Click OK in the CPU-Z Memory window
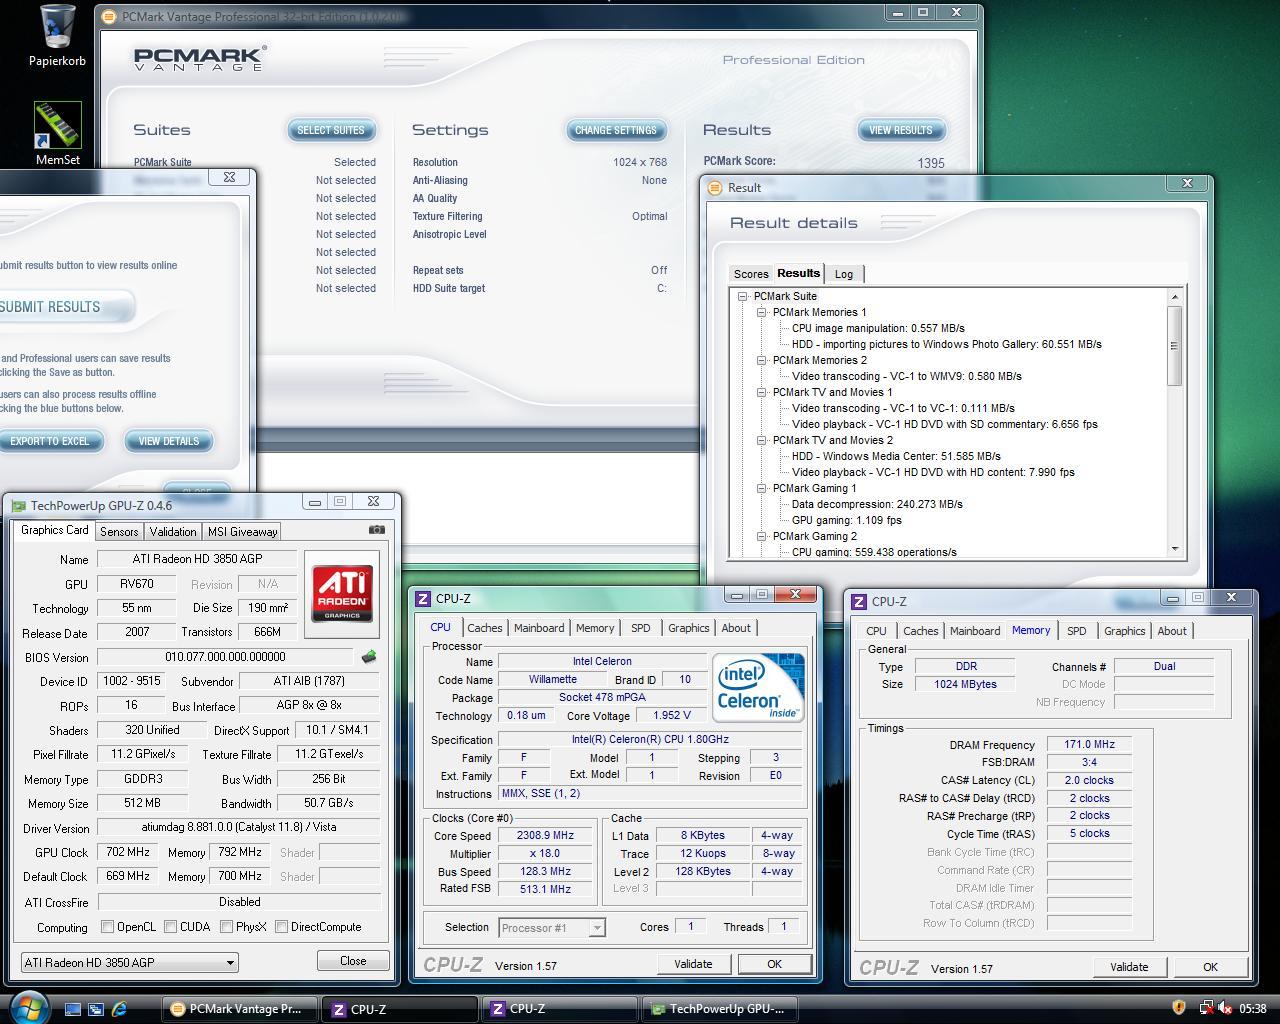 click(x=1210, y=967)
